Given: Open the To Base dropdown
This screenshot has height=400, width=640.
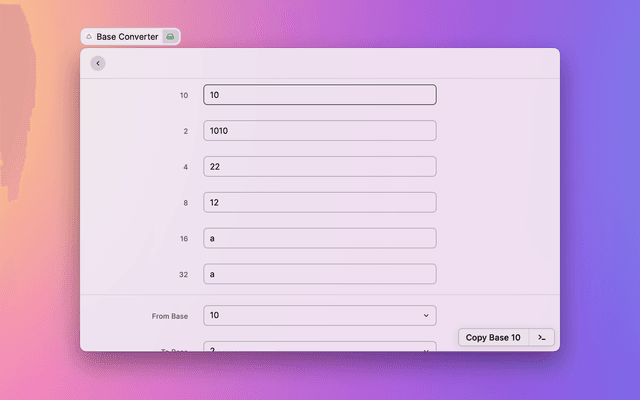Looking at the screenshot, I should pos(320,348).
